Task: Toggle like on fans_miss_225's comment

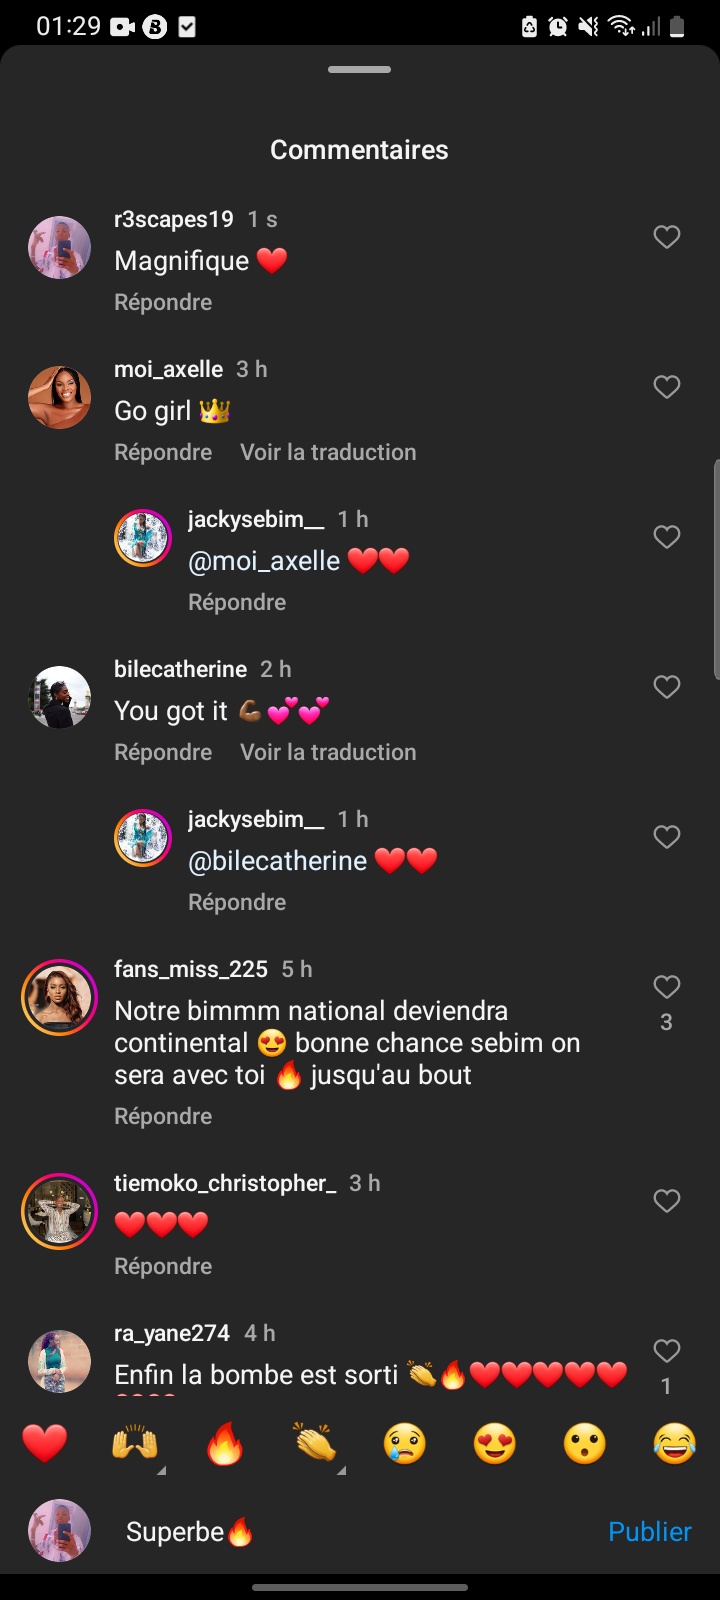Action: coord(666,987)
